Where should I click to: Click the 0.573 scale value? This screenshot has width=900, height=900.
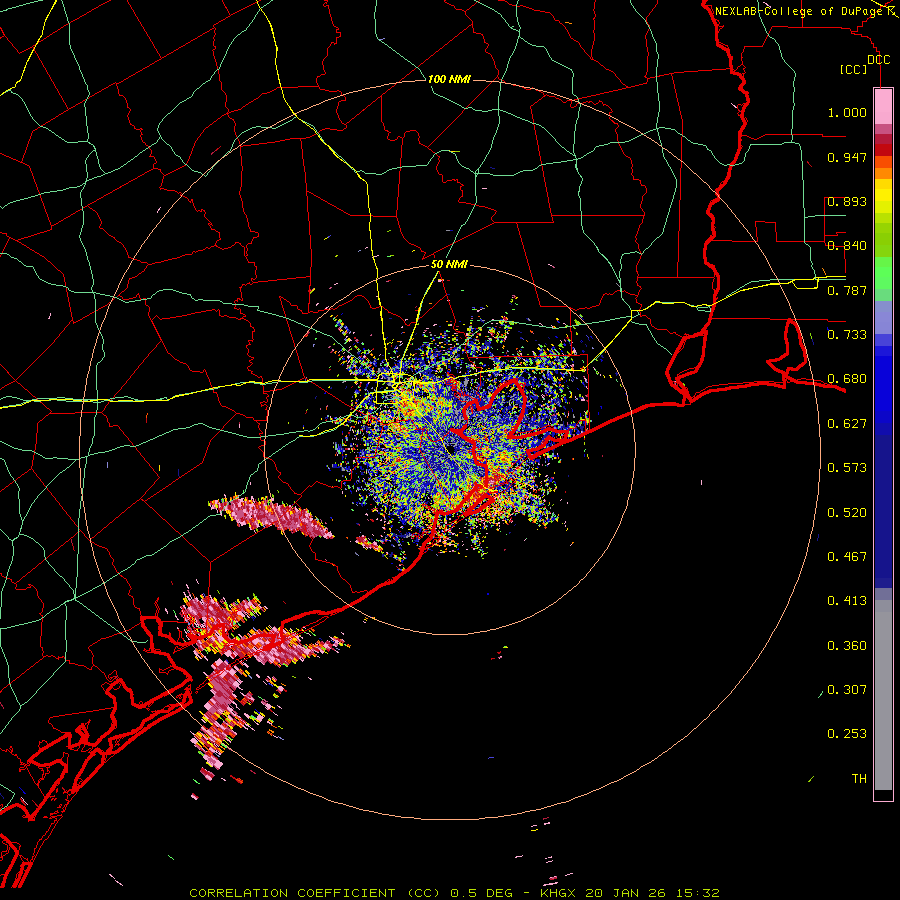(847, 468)
